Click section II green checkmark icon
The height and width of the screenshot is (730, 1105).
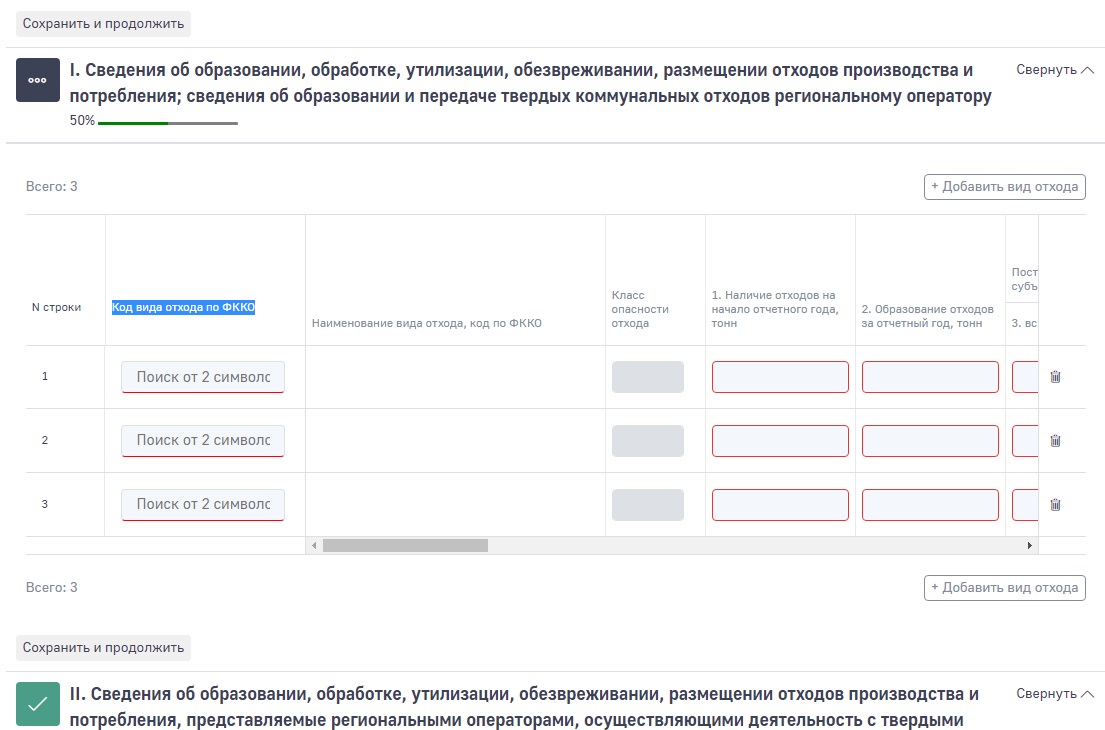pos(38,704)
